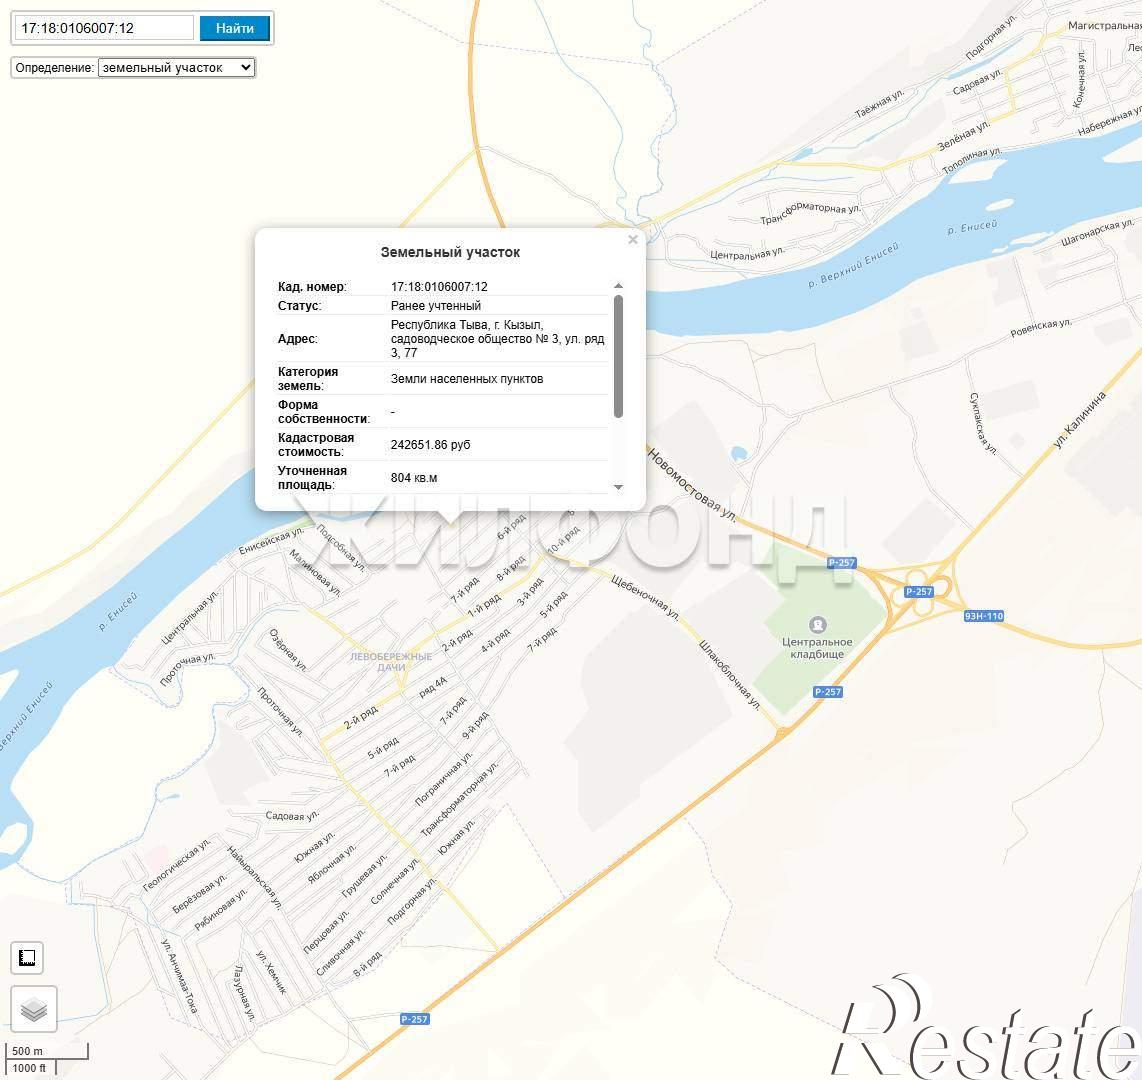
Task: Click the Шагонарская ул. street label
Action: pyautogui.click(x=1097, y=233)
